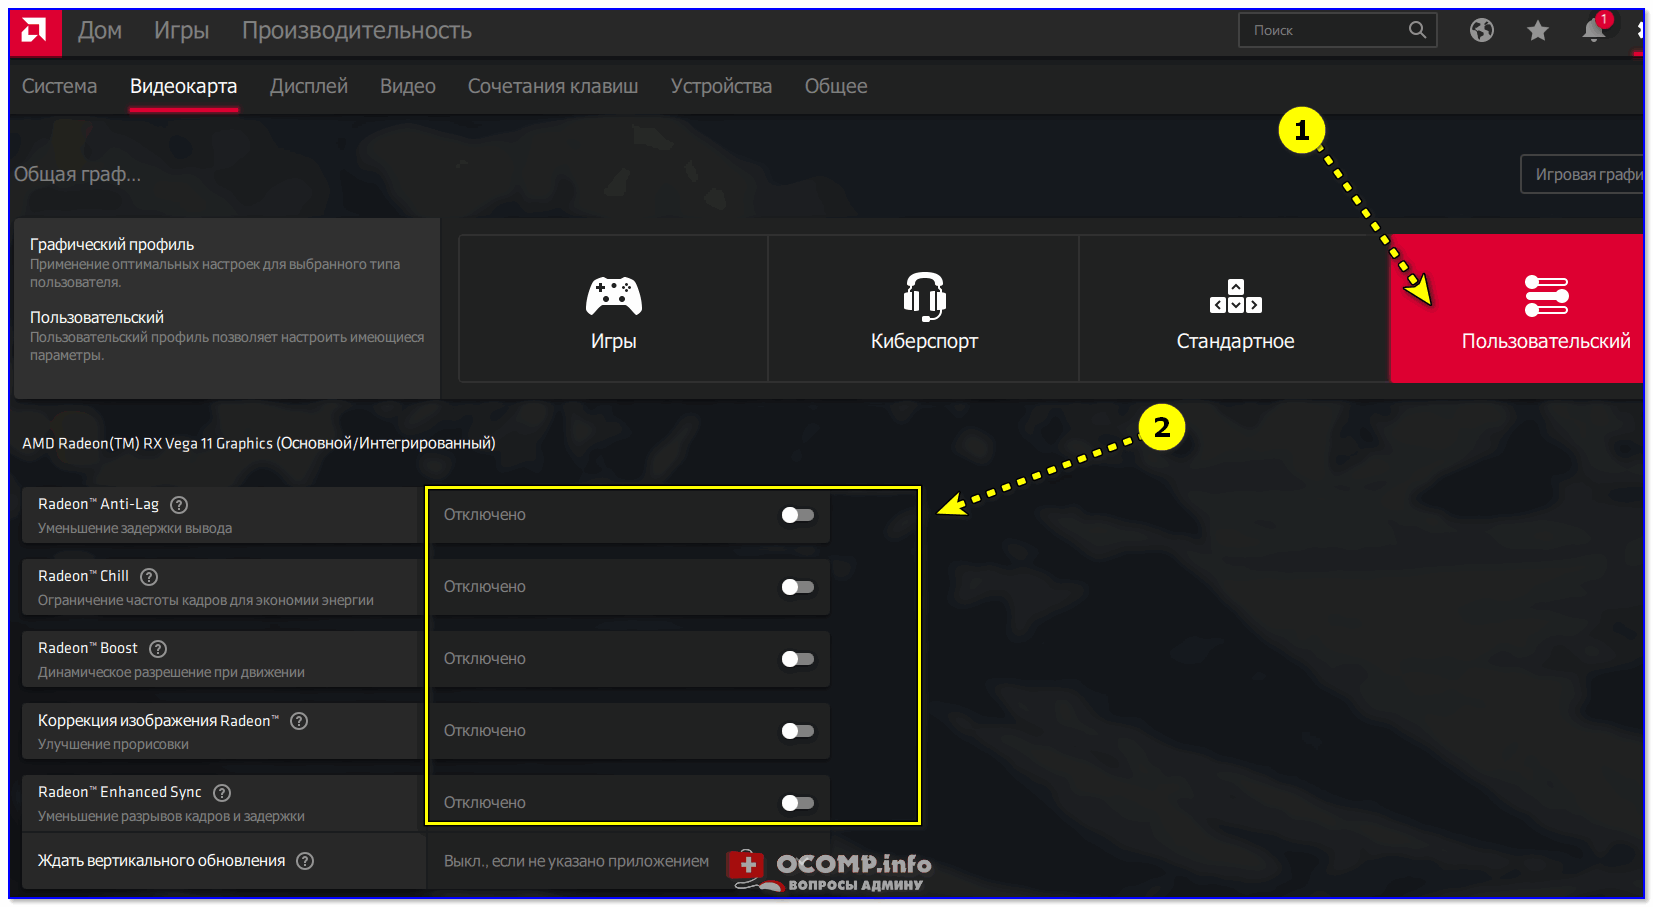Open the Производительность menu
The image size is (1653, 907).
(356, 31)
